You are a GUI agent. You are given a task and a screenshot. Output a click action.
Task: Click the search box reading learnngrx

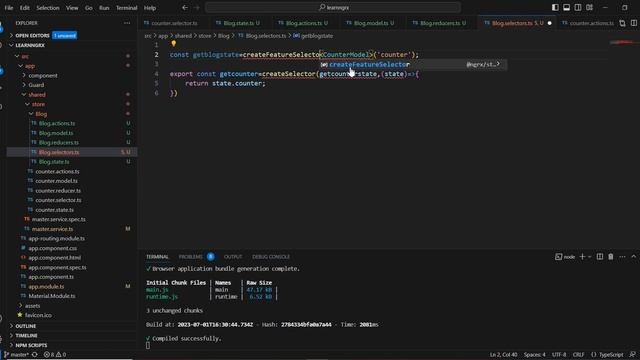coord(333,7)
